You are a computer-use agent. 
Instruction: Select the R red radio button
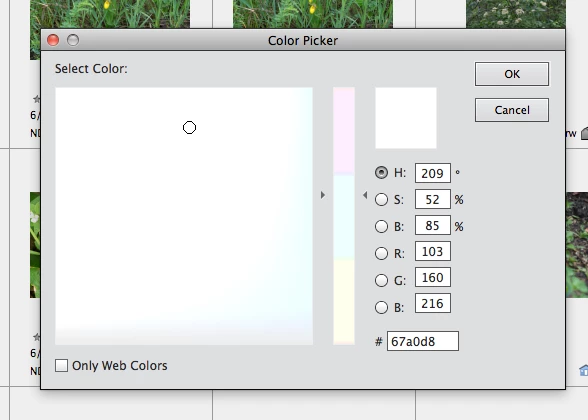pos(381,254)
